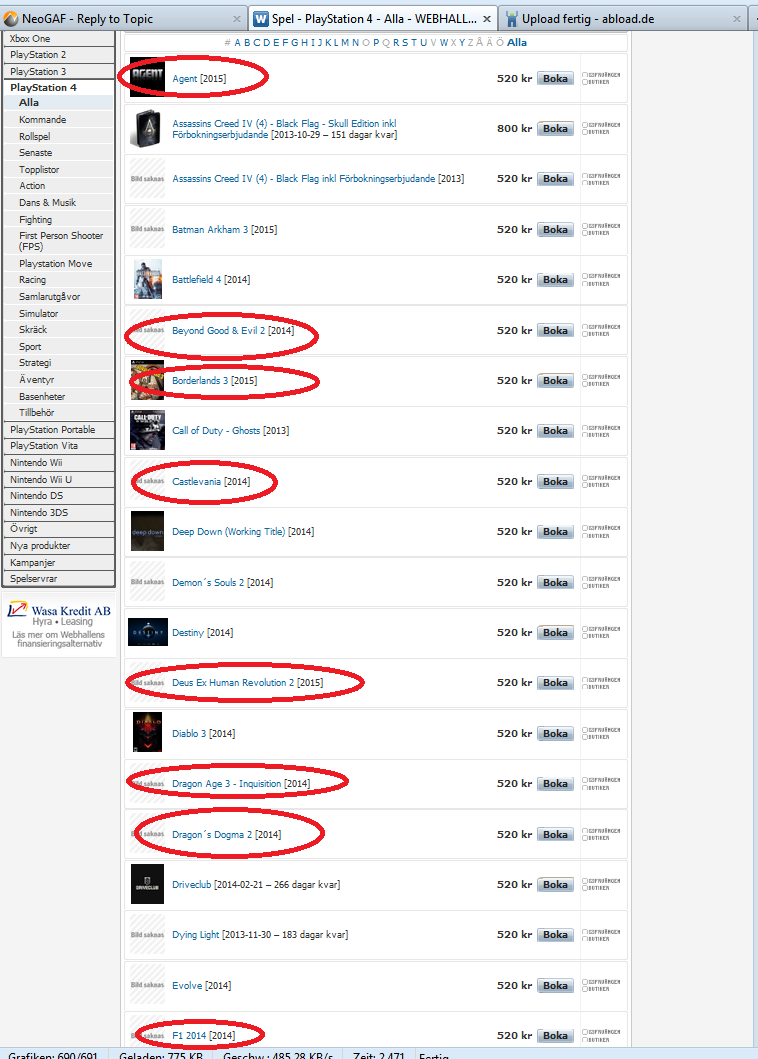Open the Dragon Age 3 - Inquisition link
758x1059 pixels.
(x=226, y=783)
